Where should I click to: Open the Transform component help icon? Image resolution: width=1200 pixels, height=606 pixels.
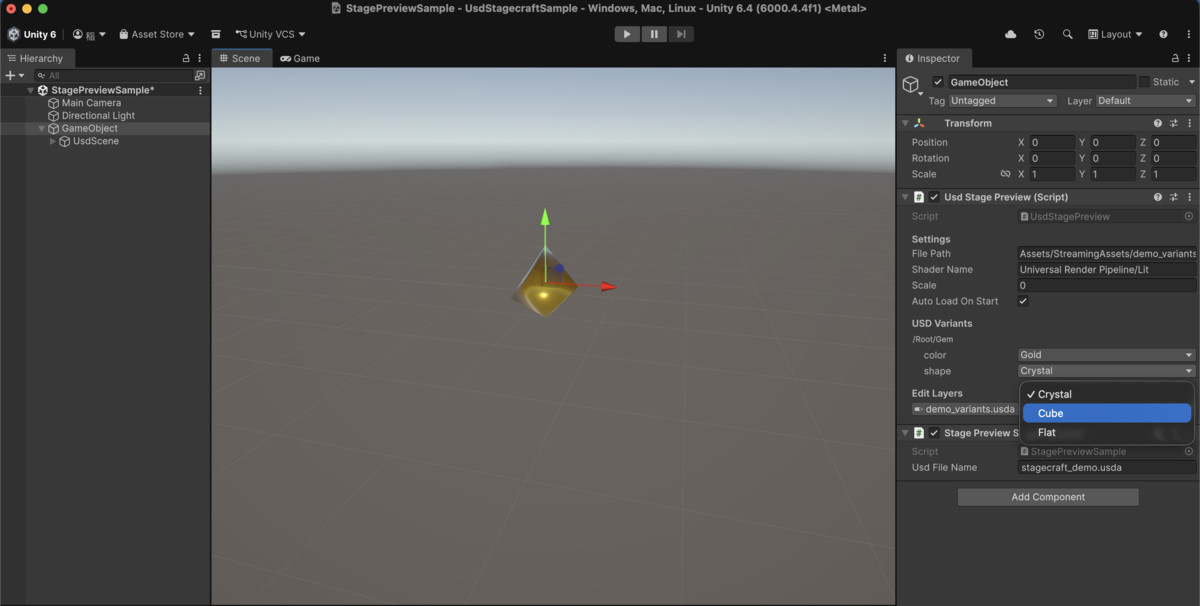tap(1158, 123)
